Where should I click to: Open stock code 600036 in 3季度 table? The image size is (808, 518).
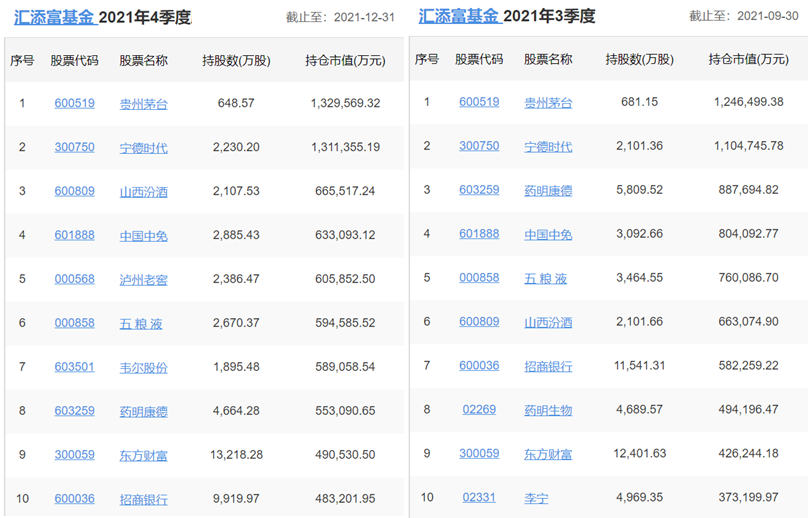479,365
